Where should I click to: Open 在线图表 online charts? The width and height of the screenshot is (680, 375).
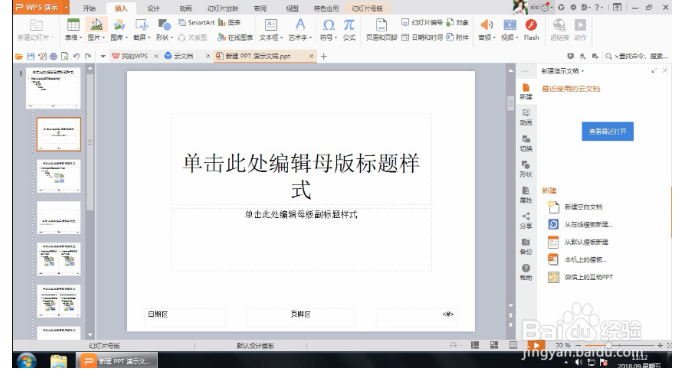[235, 38]
